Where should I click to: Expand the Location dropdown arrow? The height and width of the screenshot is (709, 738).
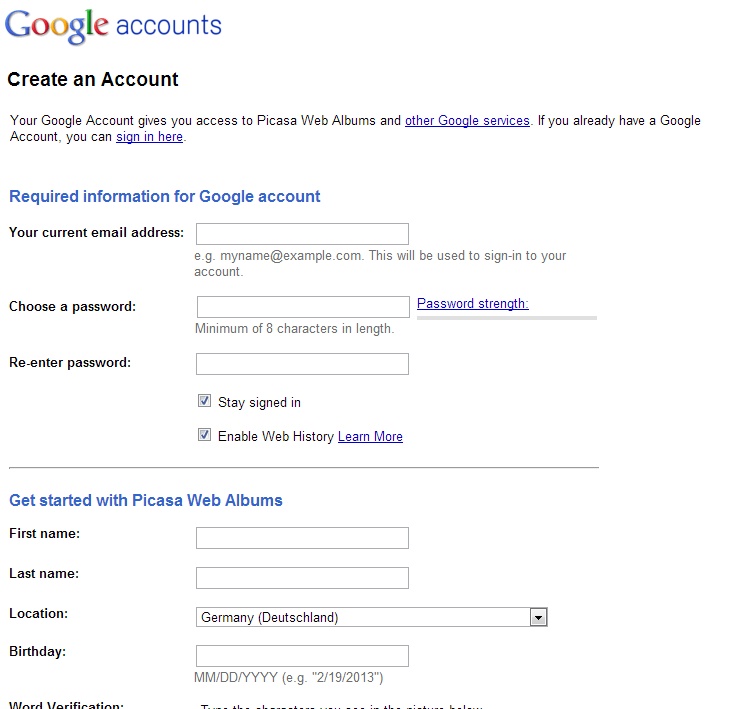tap(538, 618)
